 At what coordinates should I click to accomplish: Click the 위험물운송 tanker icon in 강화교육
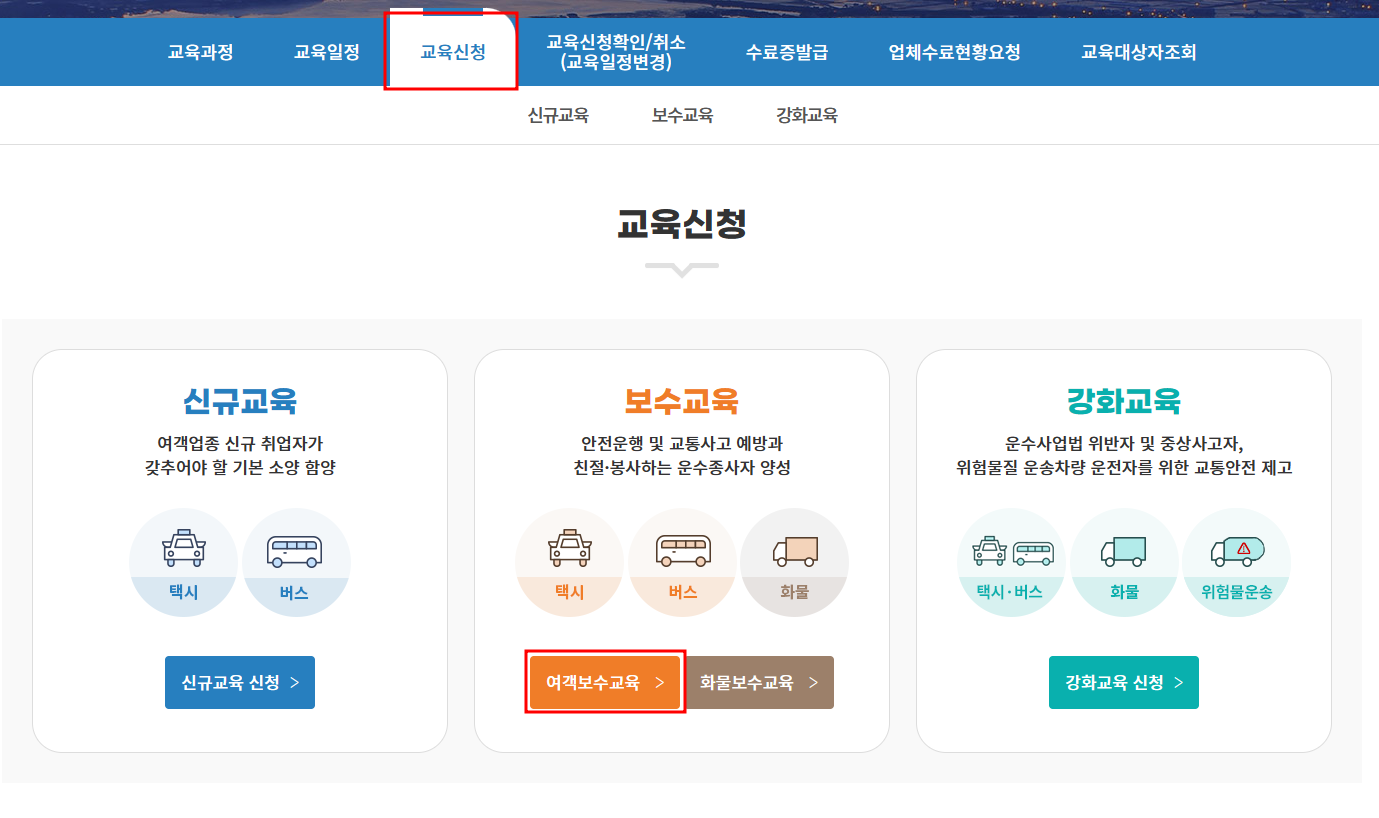1237,560
